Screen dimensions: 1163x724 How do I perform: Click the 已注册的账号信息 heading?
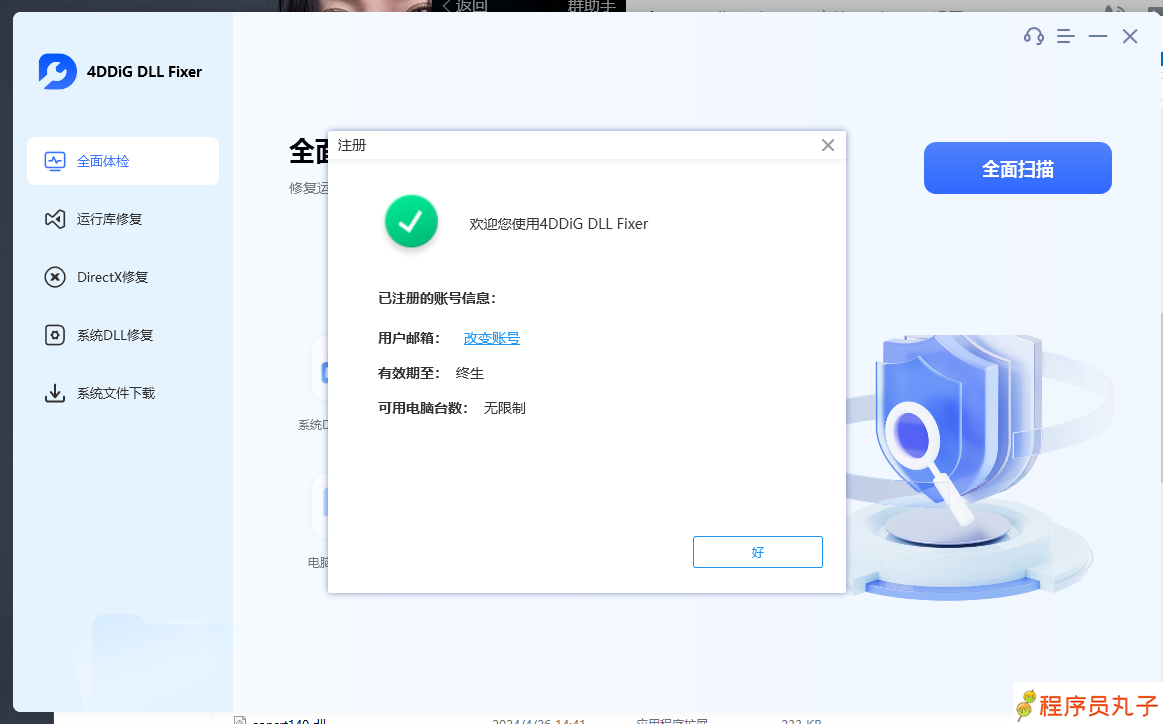pyautogui.click(x=437, y=298)
